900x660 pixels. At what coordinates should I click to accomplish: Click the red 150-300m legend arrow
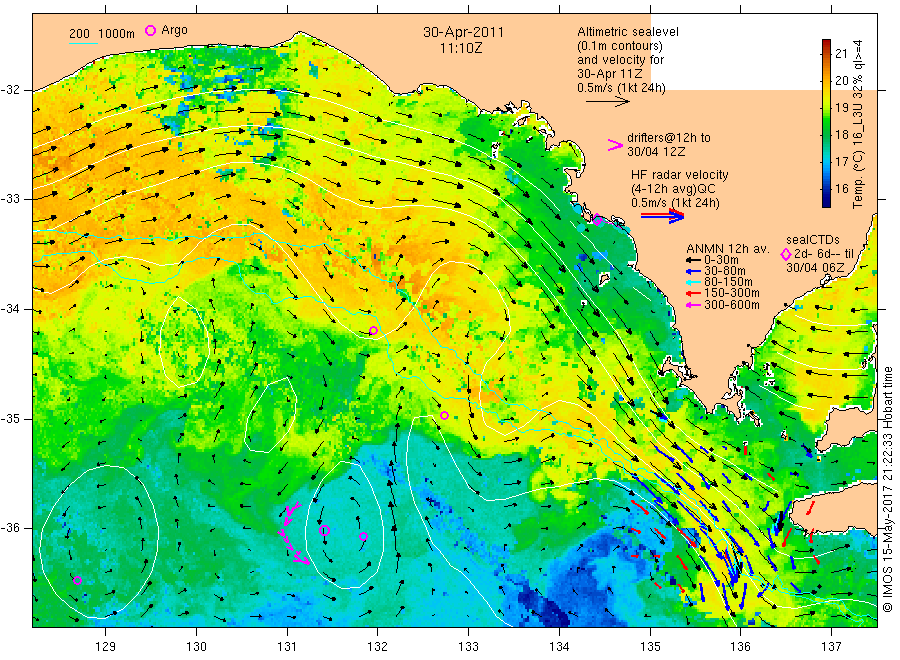(694, 293)
